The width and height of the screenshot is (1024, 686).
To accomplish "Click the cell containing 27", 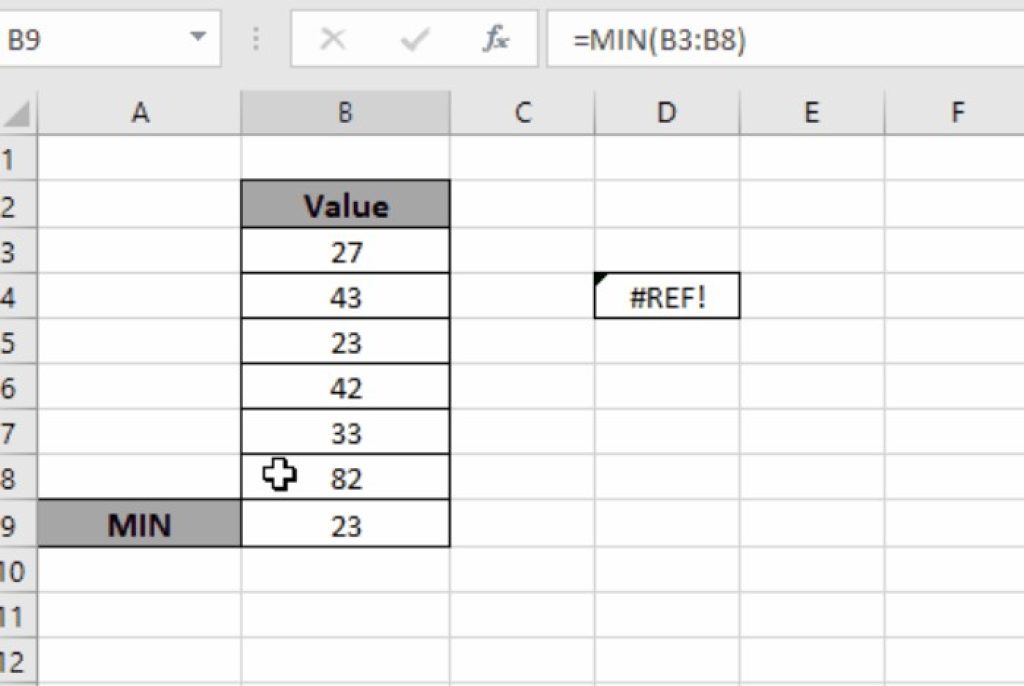I will 345,250.
